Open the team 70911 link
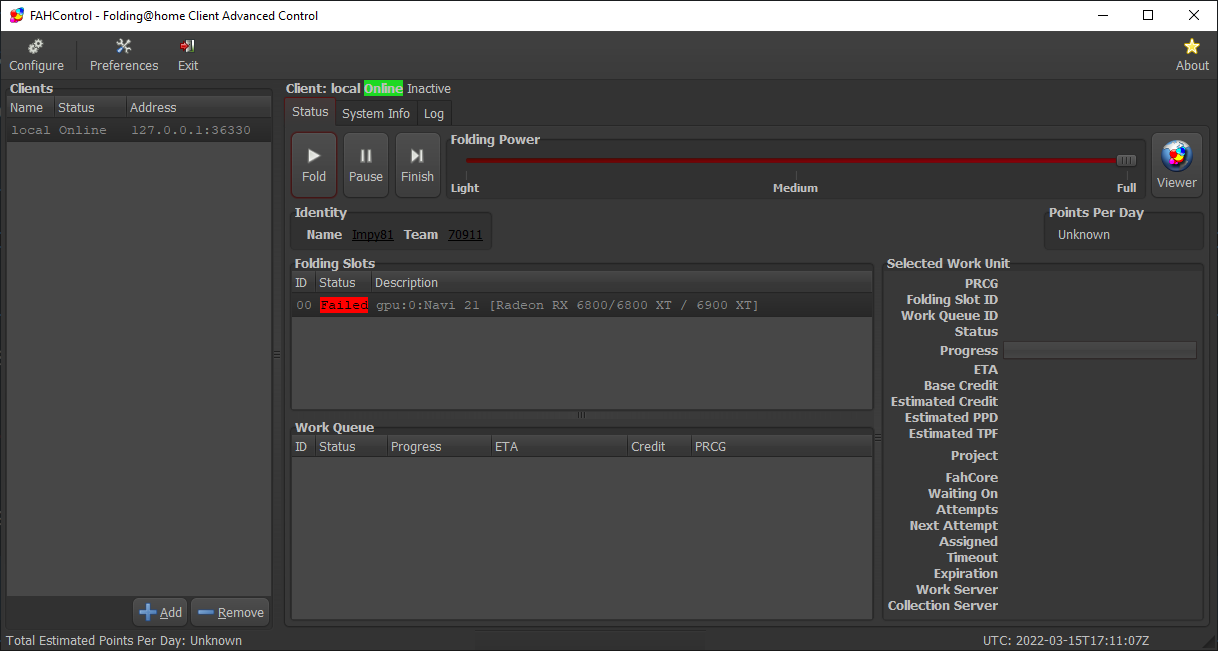1218x651 pixels. click(465, 235)
